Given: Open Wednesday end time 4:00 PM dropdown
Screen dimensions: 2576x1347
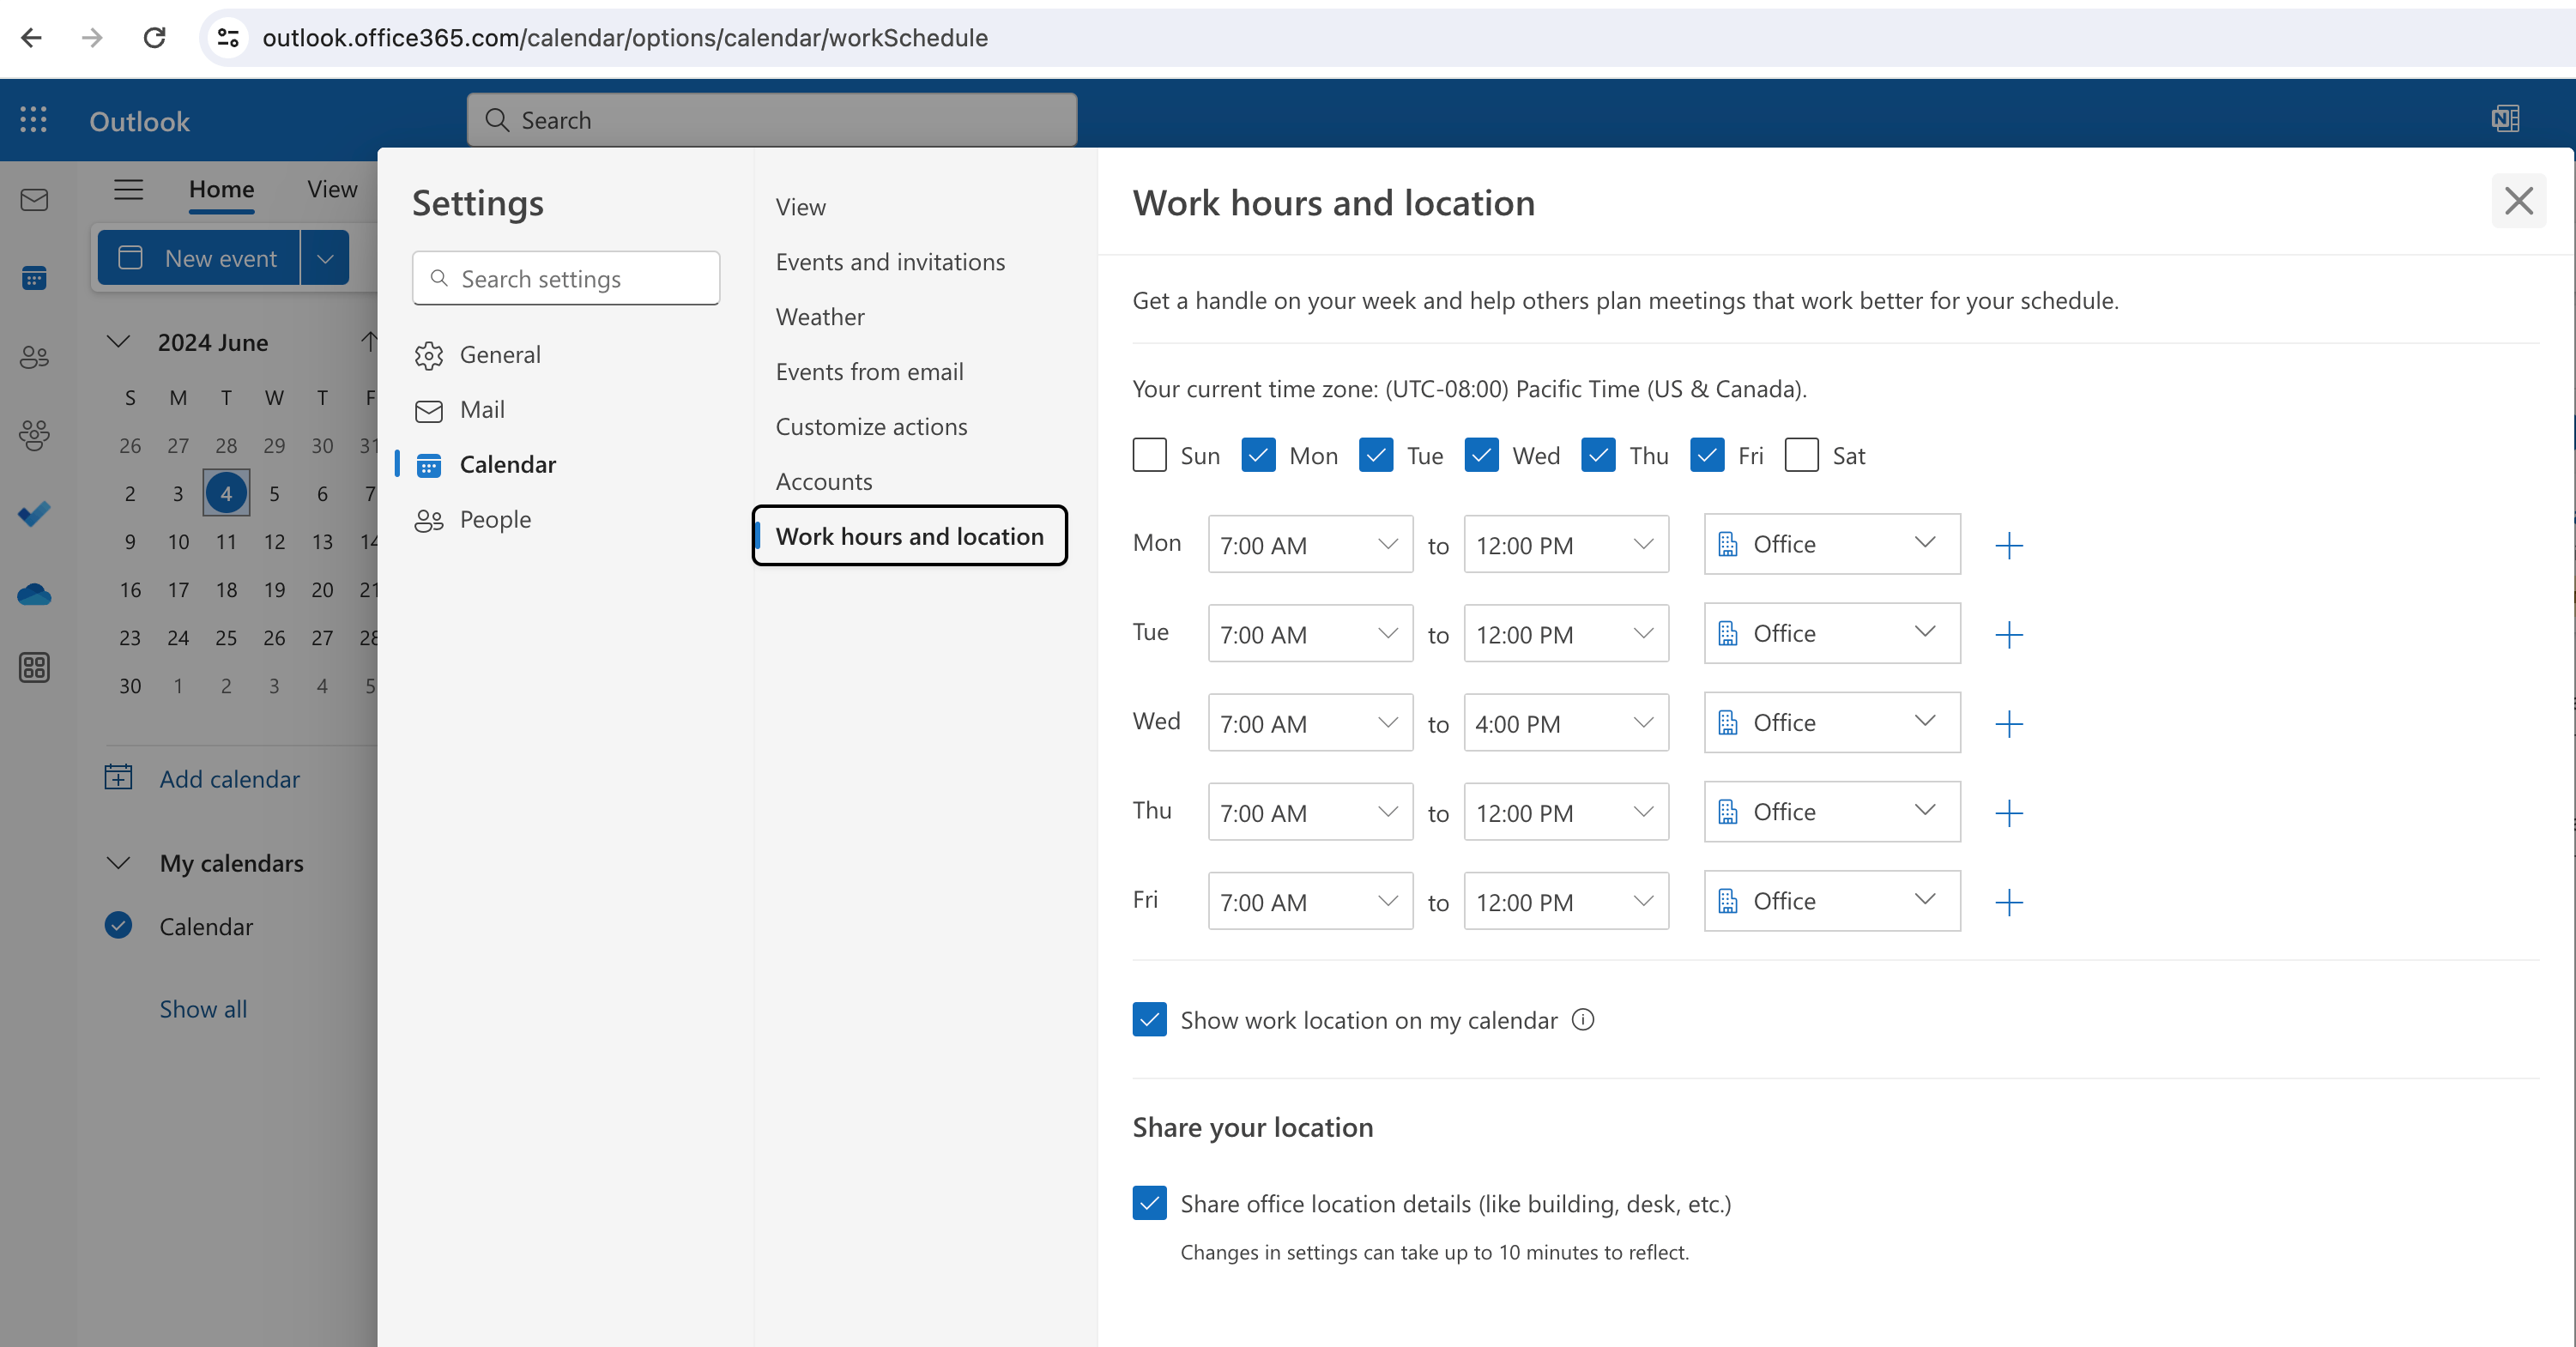Looking at the screenshot, I should click(x=1565, y=723).
